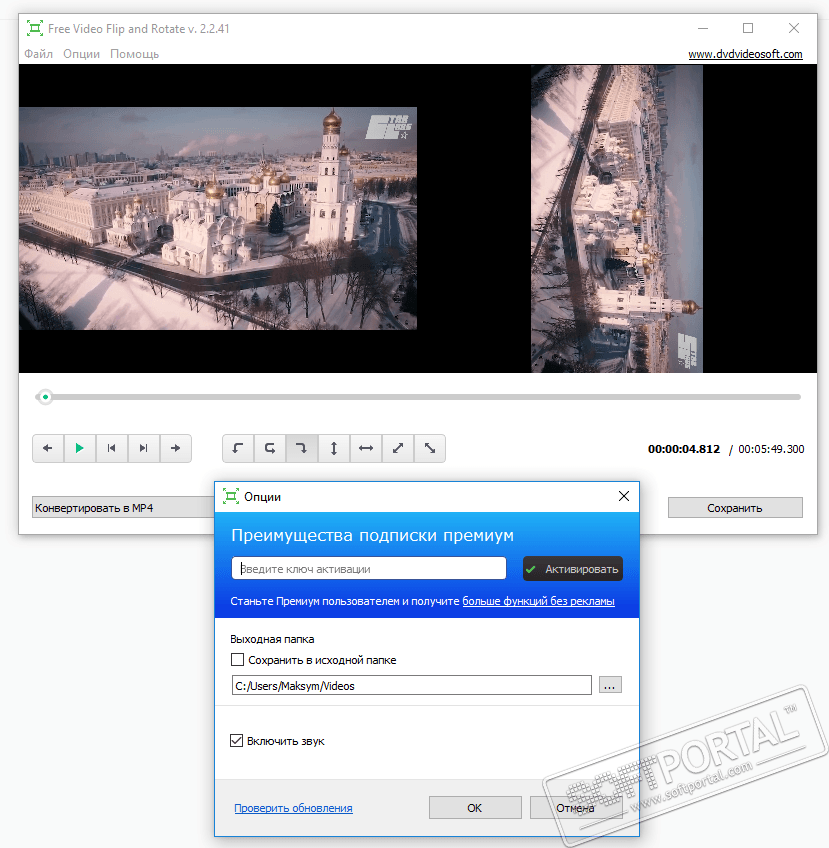
Task: Minimize the Free Video Flip and Rotate window
Action: pyautogui.click(x=703, y=28)
